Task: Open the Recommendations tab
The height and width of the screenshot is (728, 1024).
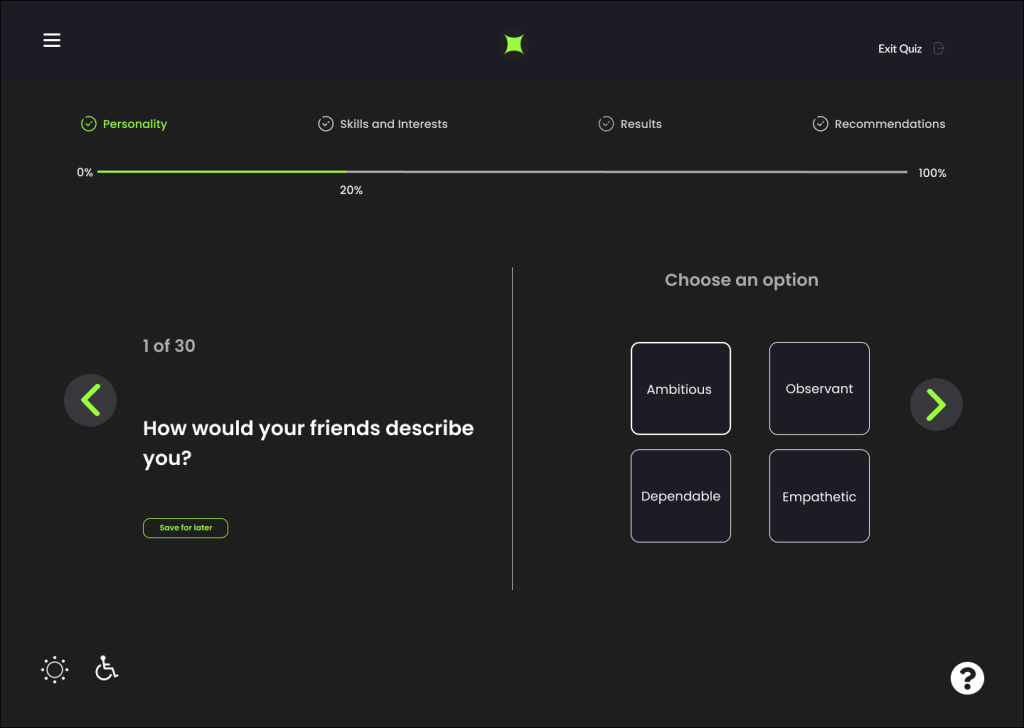Action: [x=889, y=124]
